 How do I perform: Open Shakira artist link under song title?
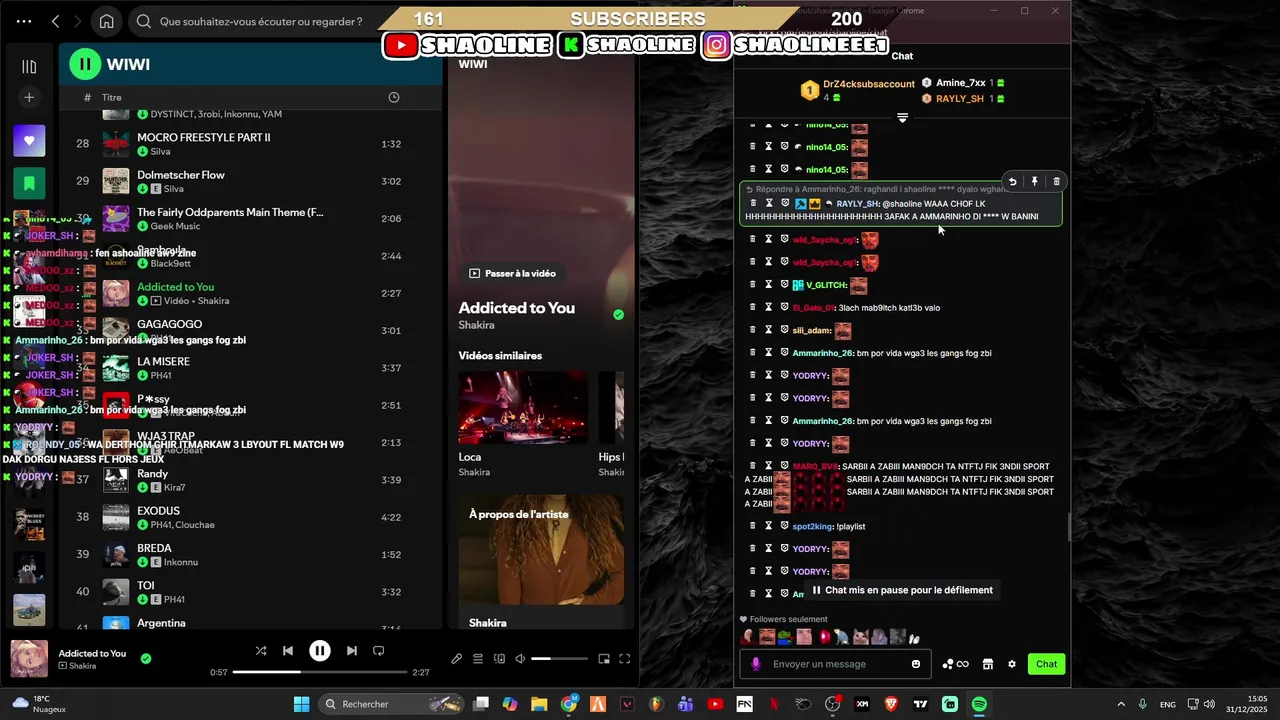tap(477, 325)
